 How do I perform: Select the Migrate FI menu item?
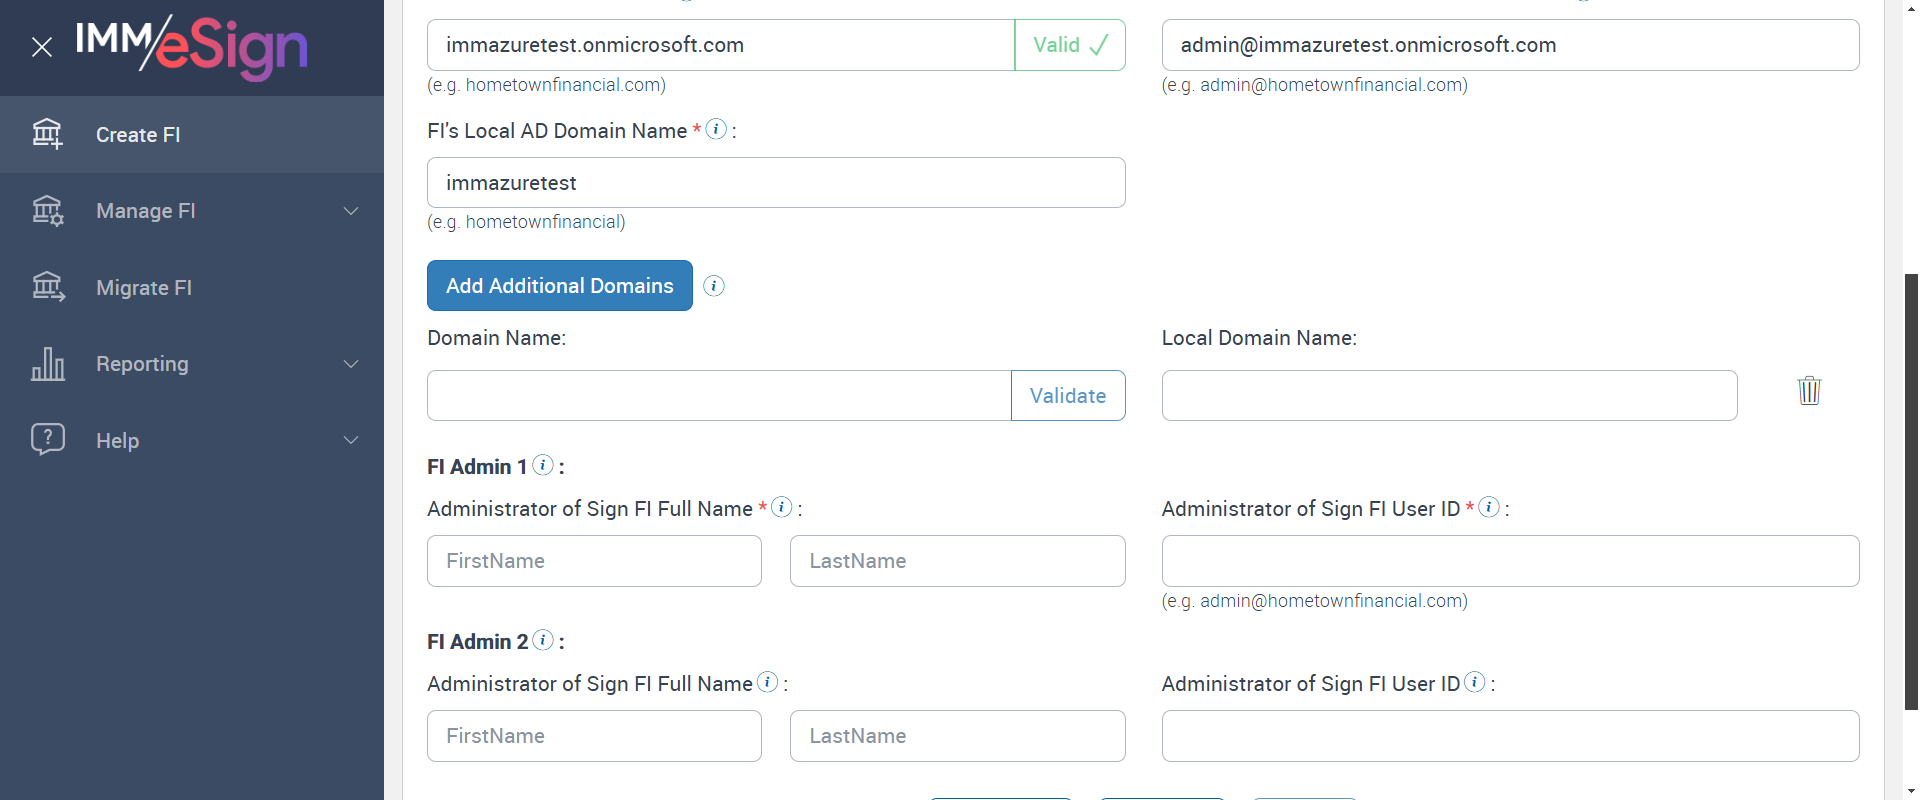tap(144, 288)
